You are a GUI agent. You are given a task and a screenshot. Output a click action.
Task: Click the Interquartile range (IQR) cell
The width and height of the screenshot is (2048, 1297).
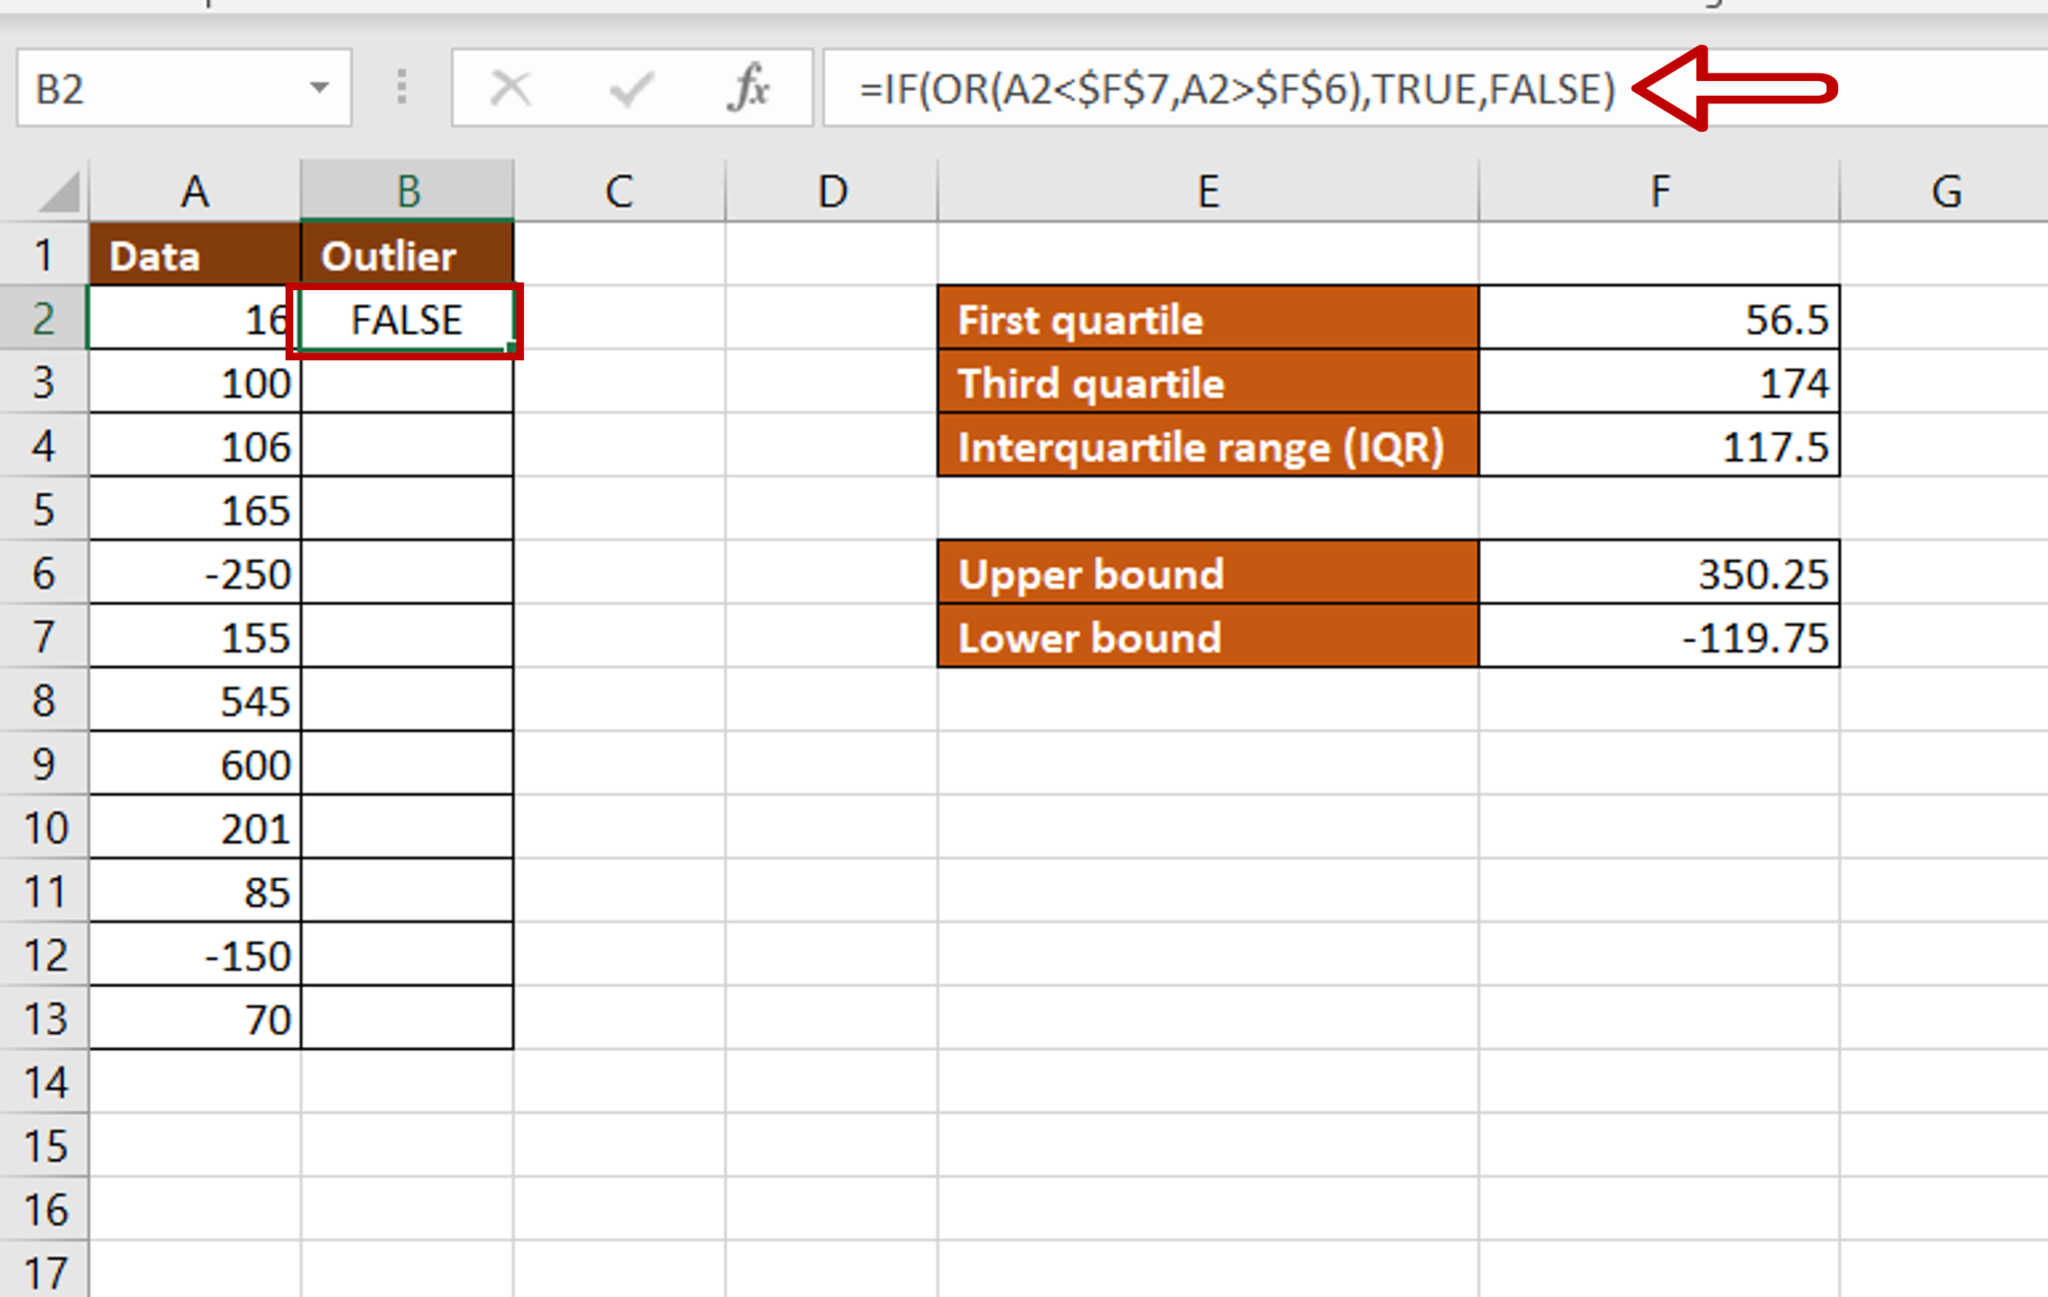1207,447
